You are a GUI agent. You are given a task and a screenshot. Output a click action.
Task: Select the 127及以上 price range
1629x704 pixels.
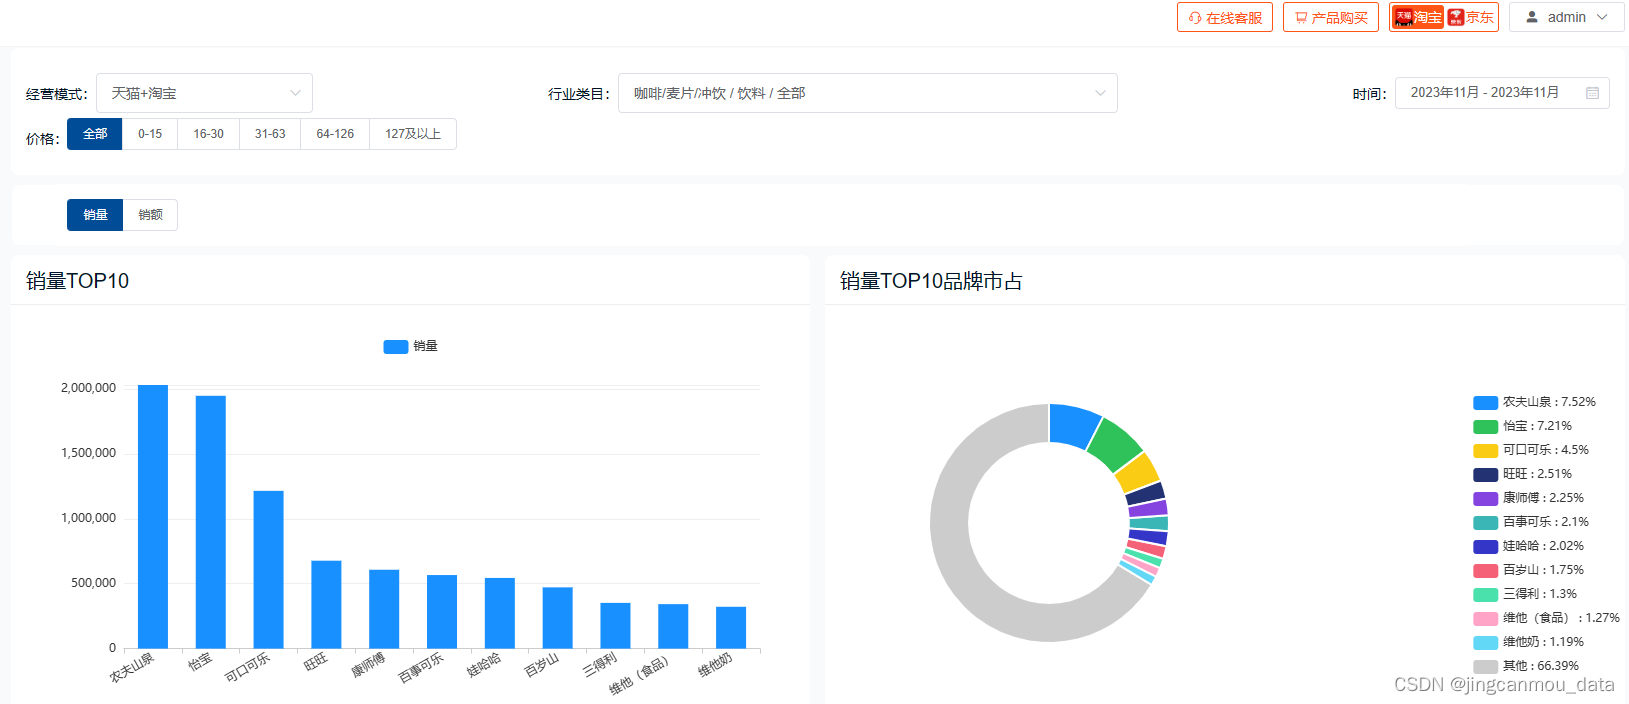tap(413, 134)
